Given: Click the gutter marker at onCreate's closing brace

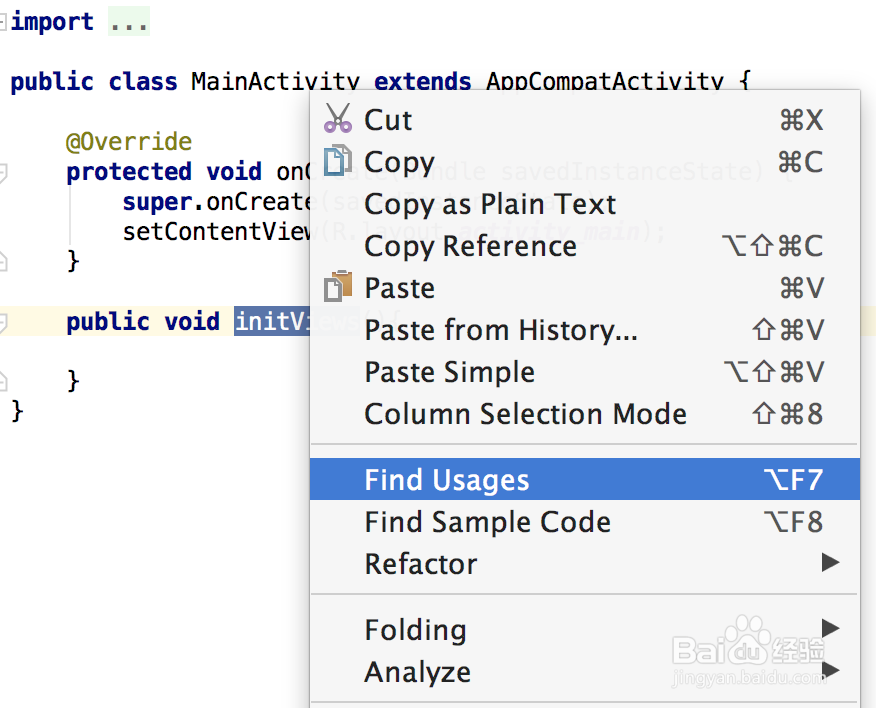Looking at the screenshot, I should 3,261.
